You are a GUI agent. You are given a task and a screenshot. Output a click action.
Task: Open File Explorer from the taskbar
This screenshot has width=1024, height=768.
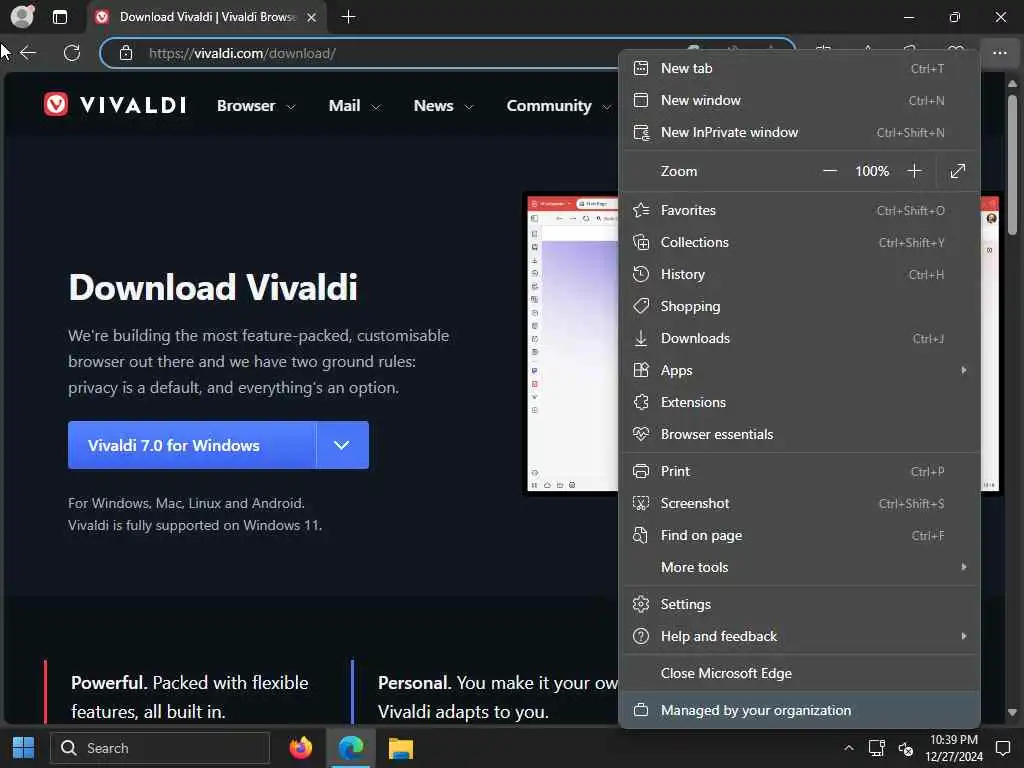point(400,748)
